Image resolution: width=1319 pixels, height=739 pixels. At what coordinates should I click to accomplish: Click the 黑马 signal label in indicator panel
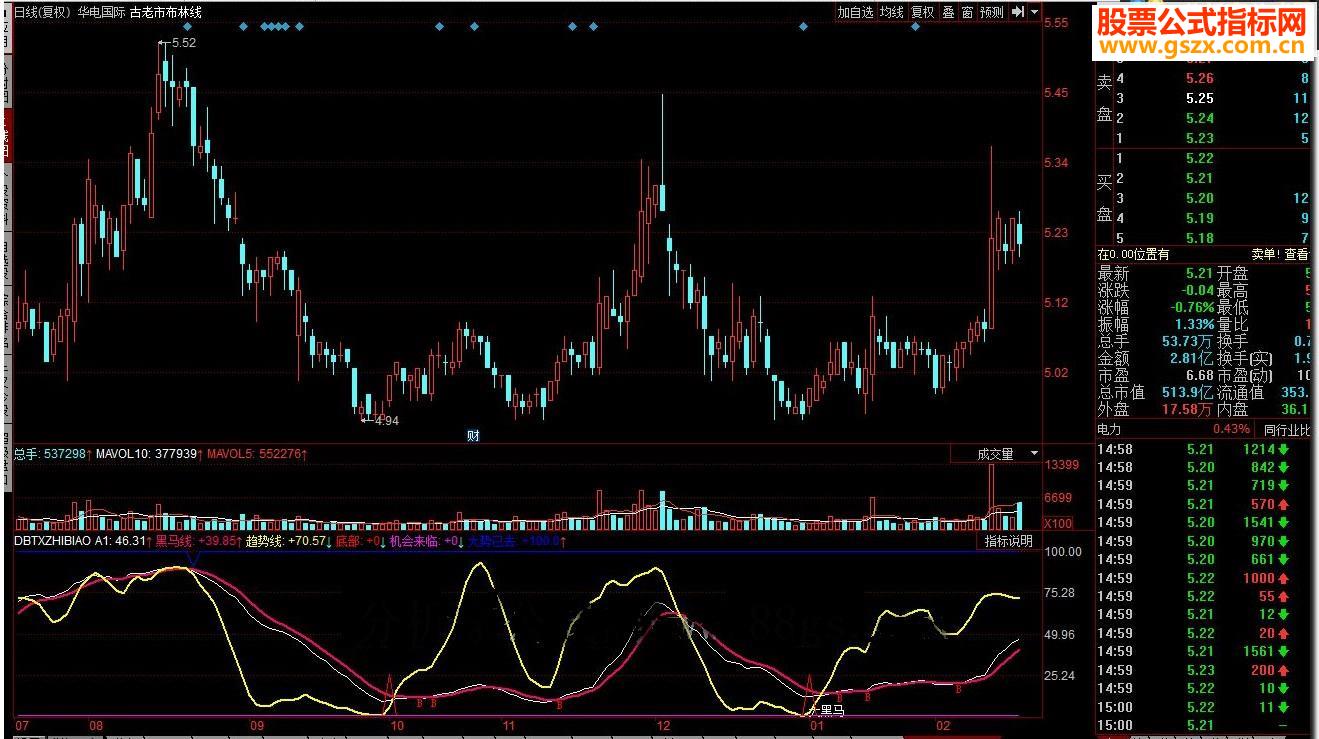coord(831,711)
